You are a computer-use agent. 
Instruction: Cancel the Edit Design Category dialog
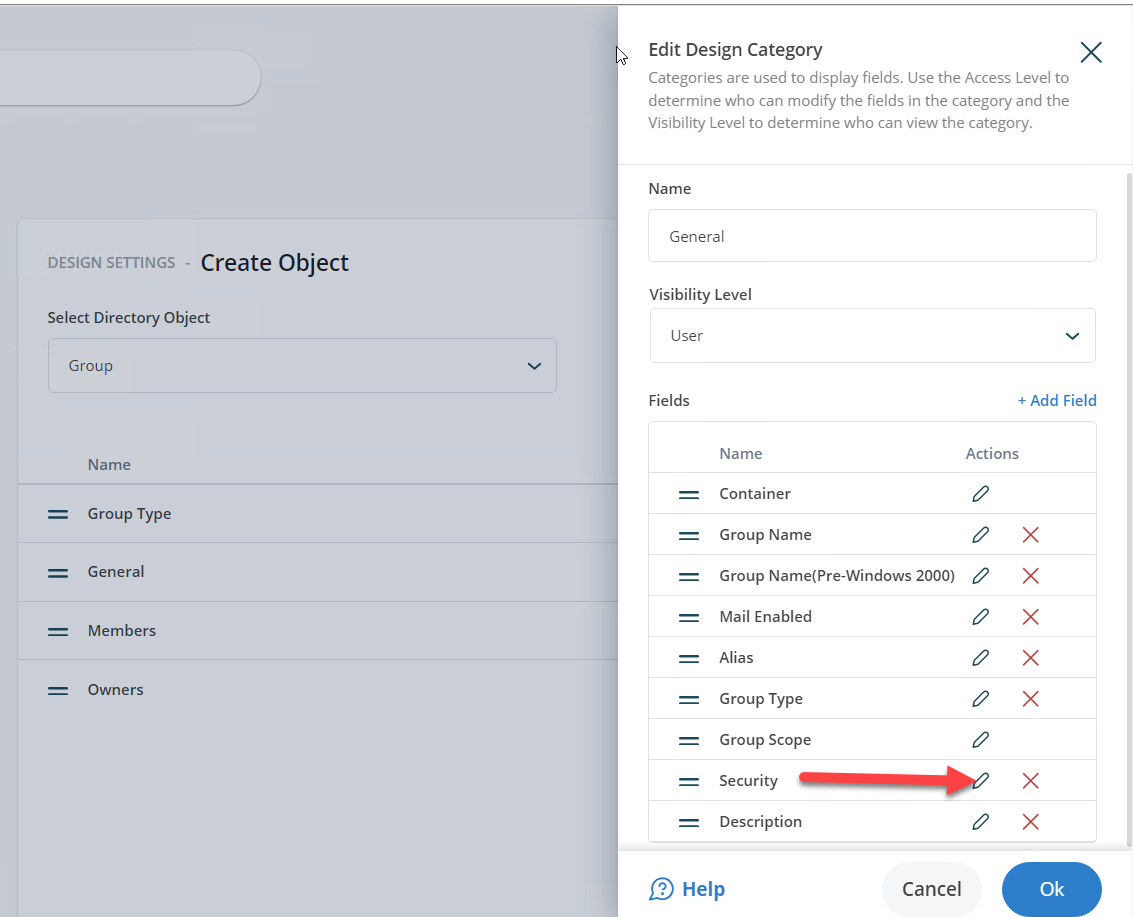click(931, 888)
